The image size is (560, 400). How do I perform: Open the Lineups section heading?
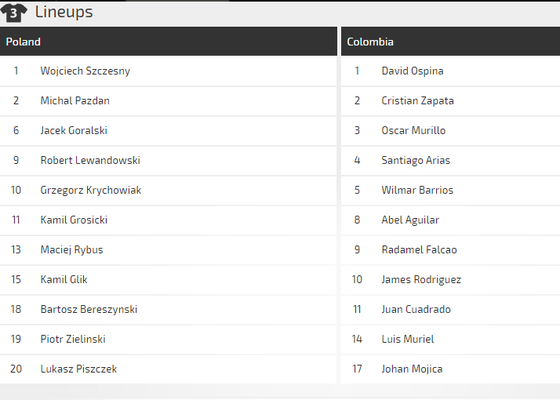coord(64,12)
